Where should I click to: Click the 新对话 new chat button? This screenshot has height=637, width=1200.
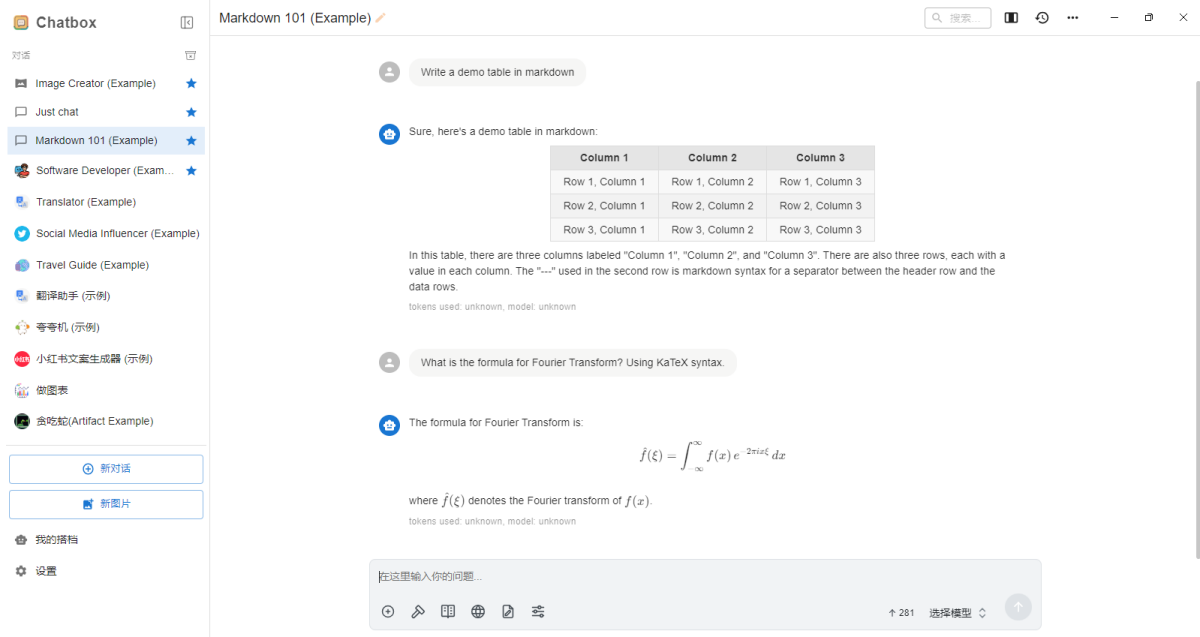point(106,469)
